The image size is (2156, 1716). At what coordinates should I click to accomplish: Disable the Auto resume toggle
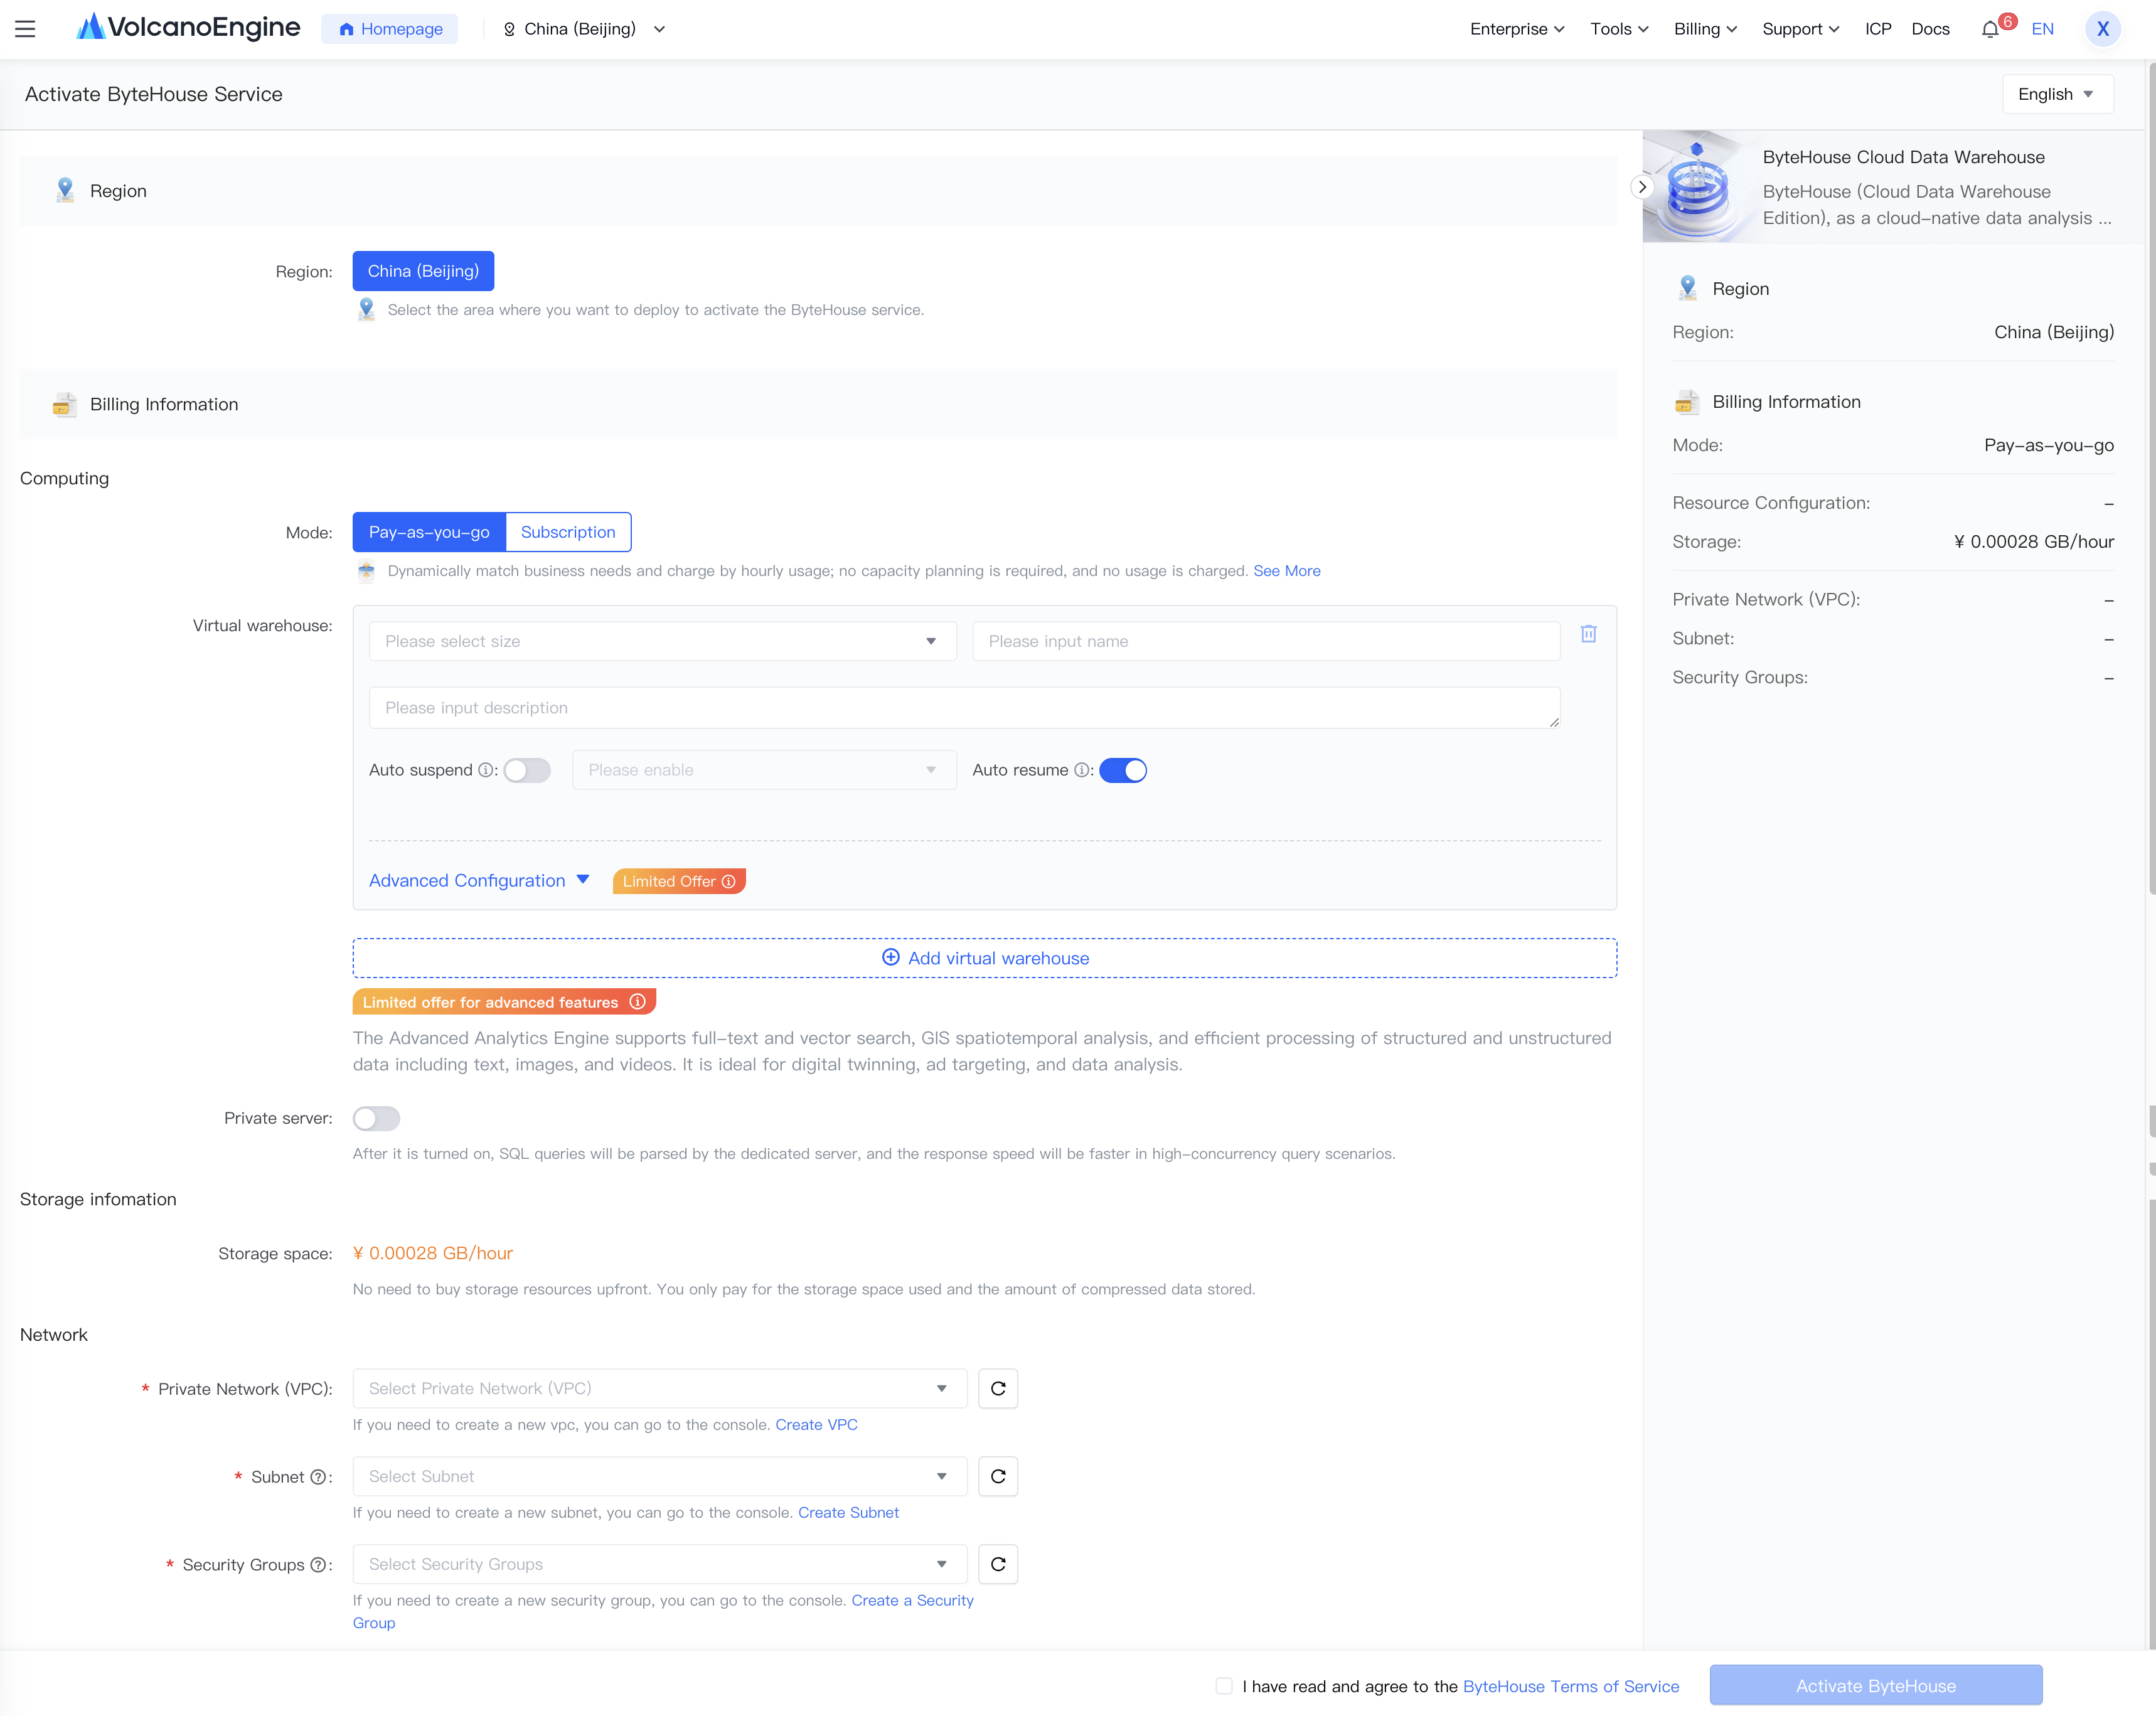(1123, 770)
